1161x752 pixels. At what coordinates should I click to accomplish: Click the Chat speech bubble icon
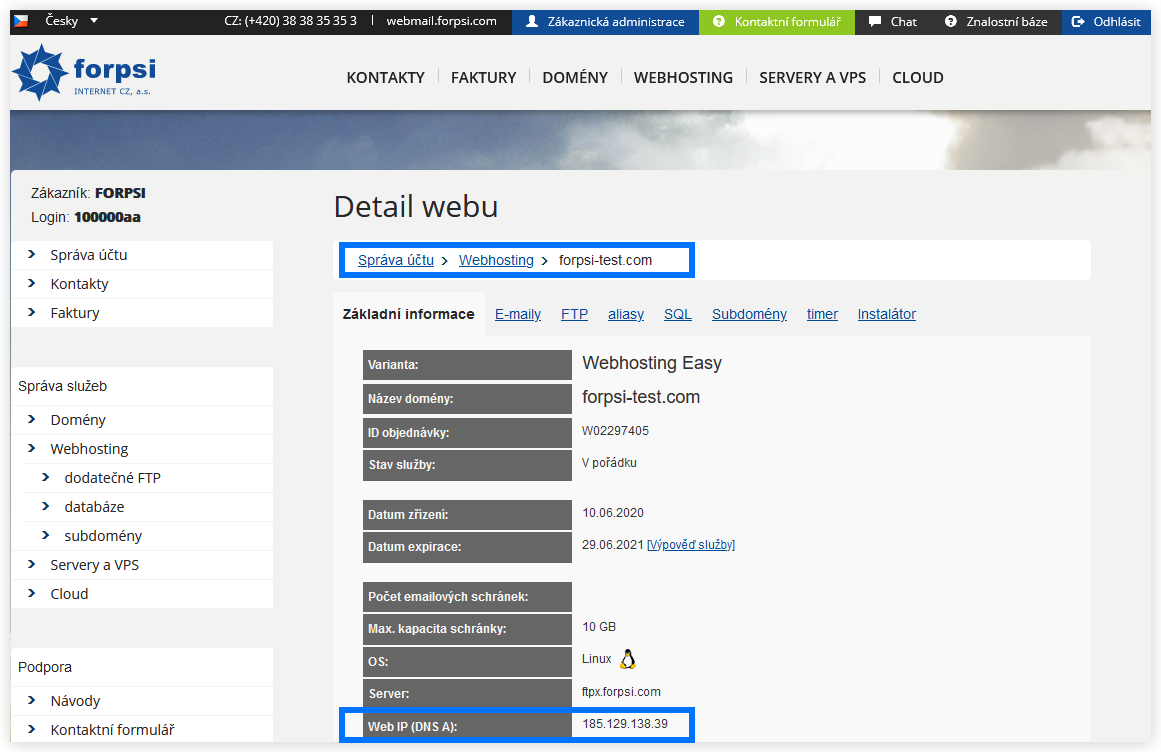[x=875, y=21]
